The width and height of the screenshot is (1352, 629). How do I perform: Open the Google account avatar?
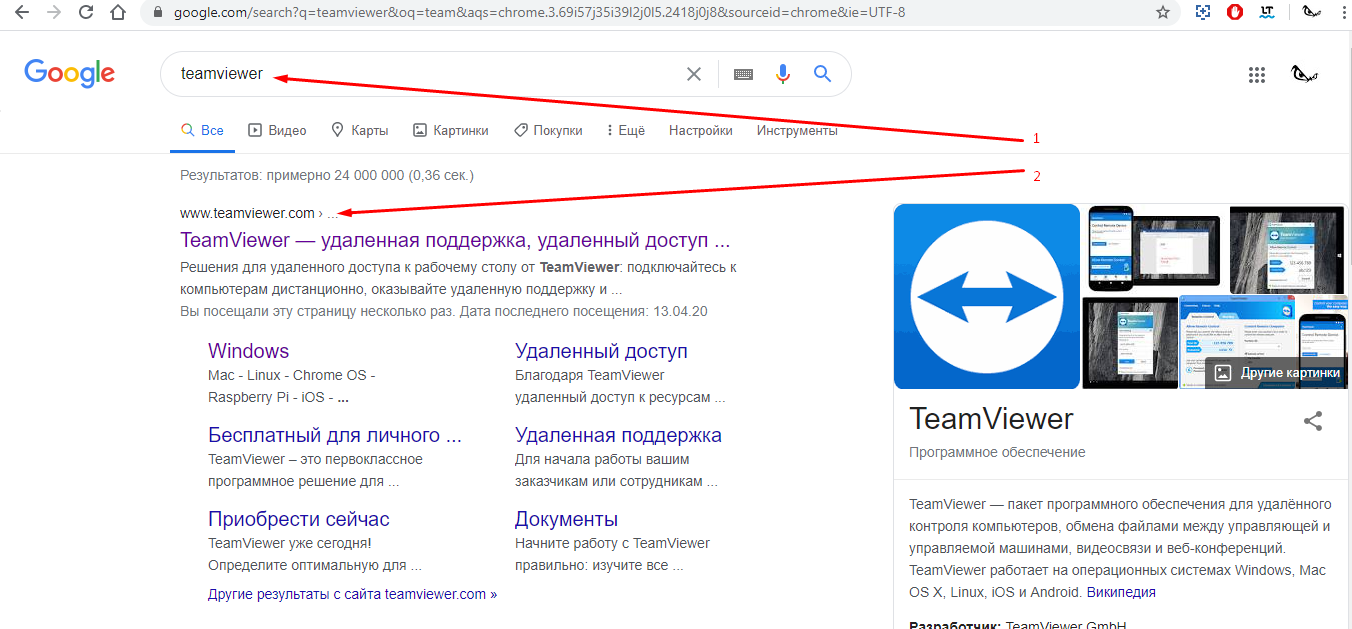1304,74
